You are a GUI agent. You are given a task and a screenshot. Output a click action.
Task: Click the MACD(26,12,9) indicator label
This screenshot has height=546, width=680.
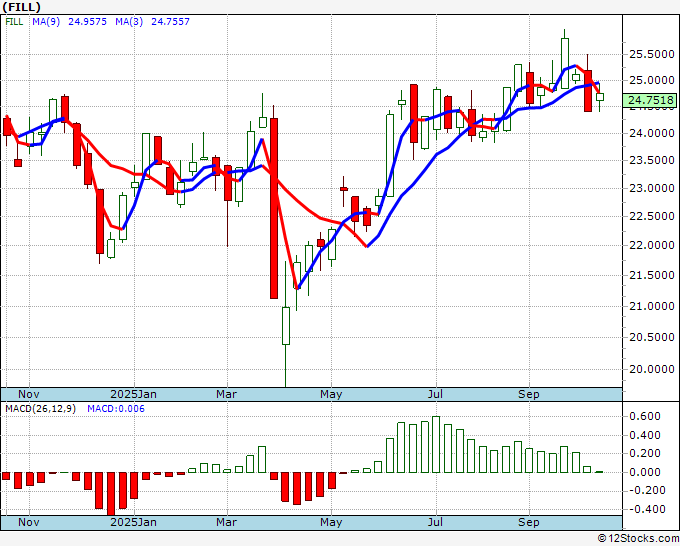tap(40, 409)
